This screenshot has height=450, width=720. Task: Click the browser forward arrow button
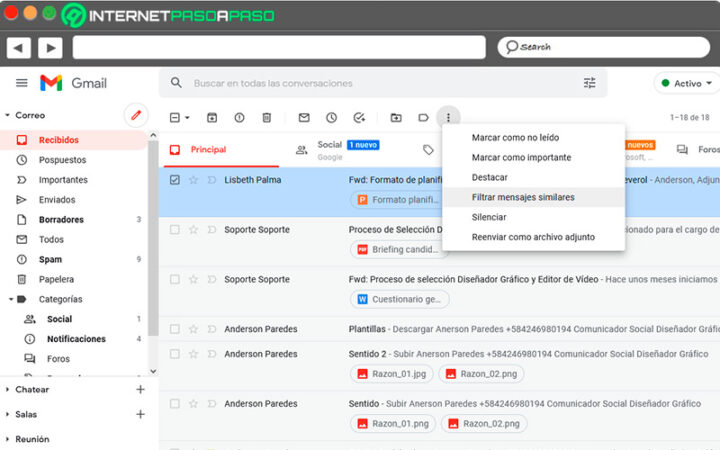click(x=51, y=48)
